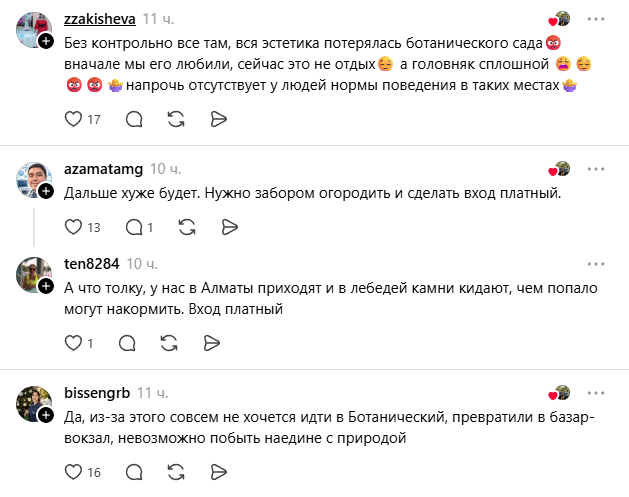Follow azamatamg via avatar plus badge
This screenshot has width=629, height=497.
click(x=46, y=191)
